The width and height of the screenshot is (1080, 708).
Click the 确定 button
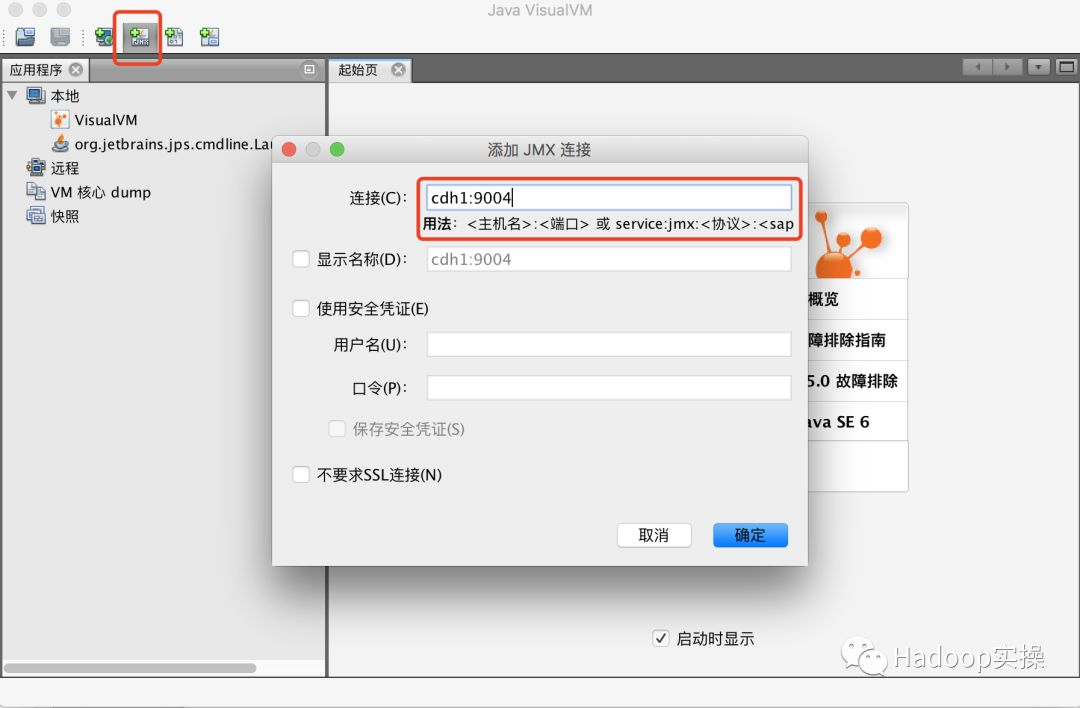[750, 535]
